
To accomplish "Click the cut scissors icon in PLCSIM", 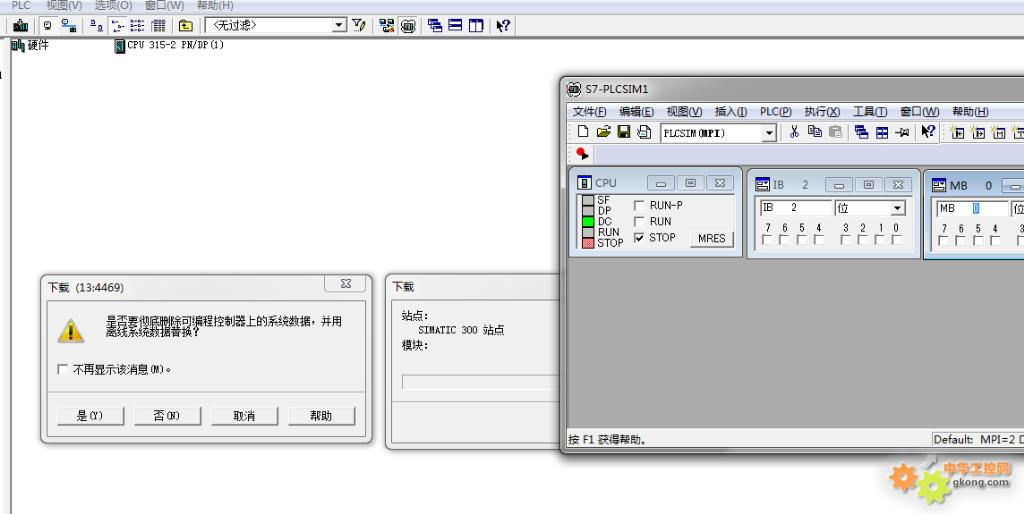I will [794, 132].
